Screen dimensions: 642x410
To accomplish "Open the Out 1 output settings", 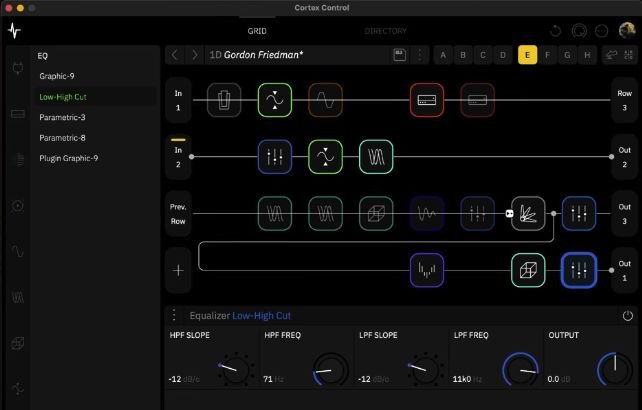I will point(624,270).
